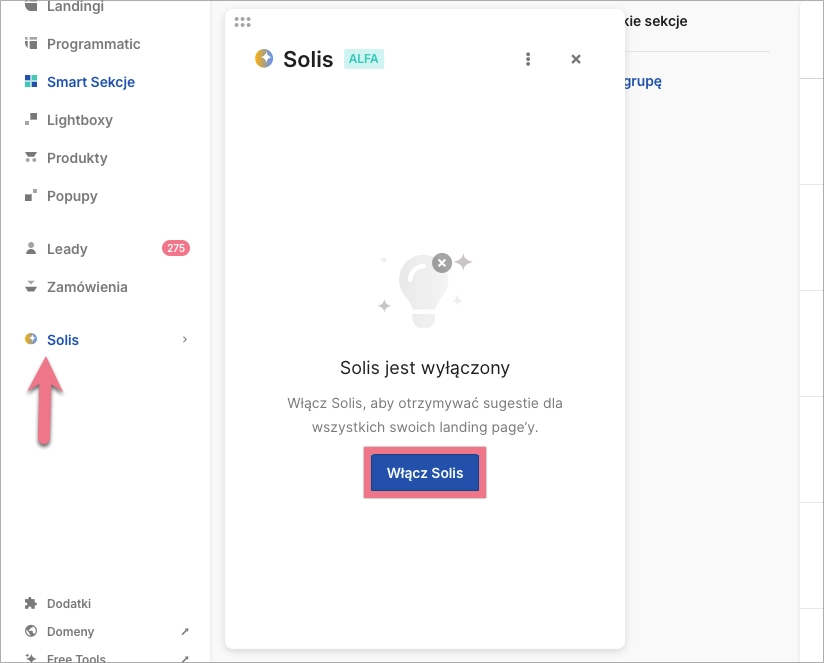824x663 pixels.
Task: Click the Domeny globe icon
Action: click(30, 632)
